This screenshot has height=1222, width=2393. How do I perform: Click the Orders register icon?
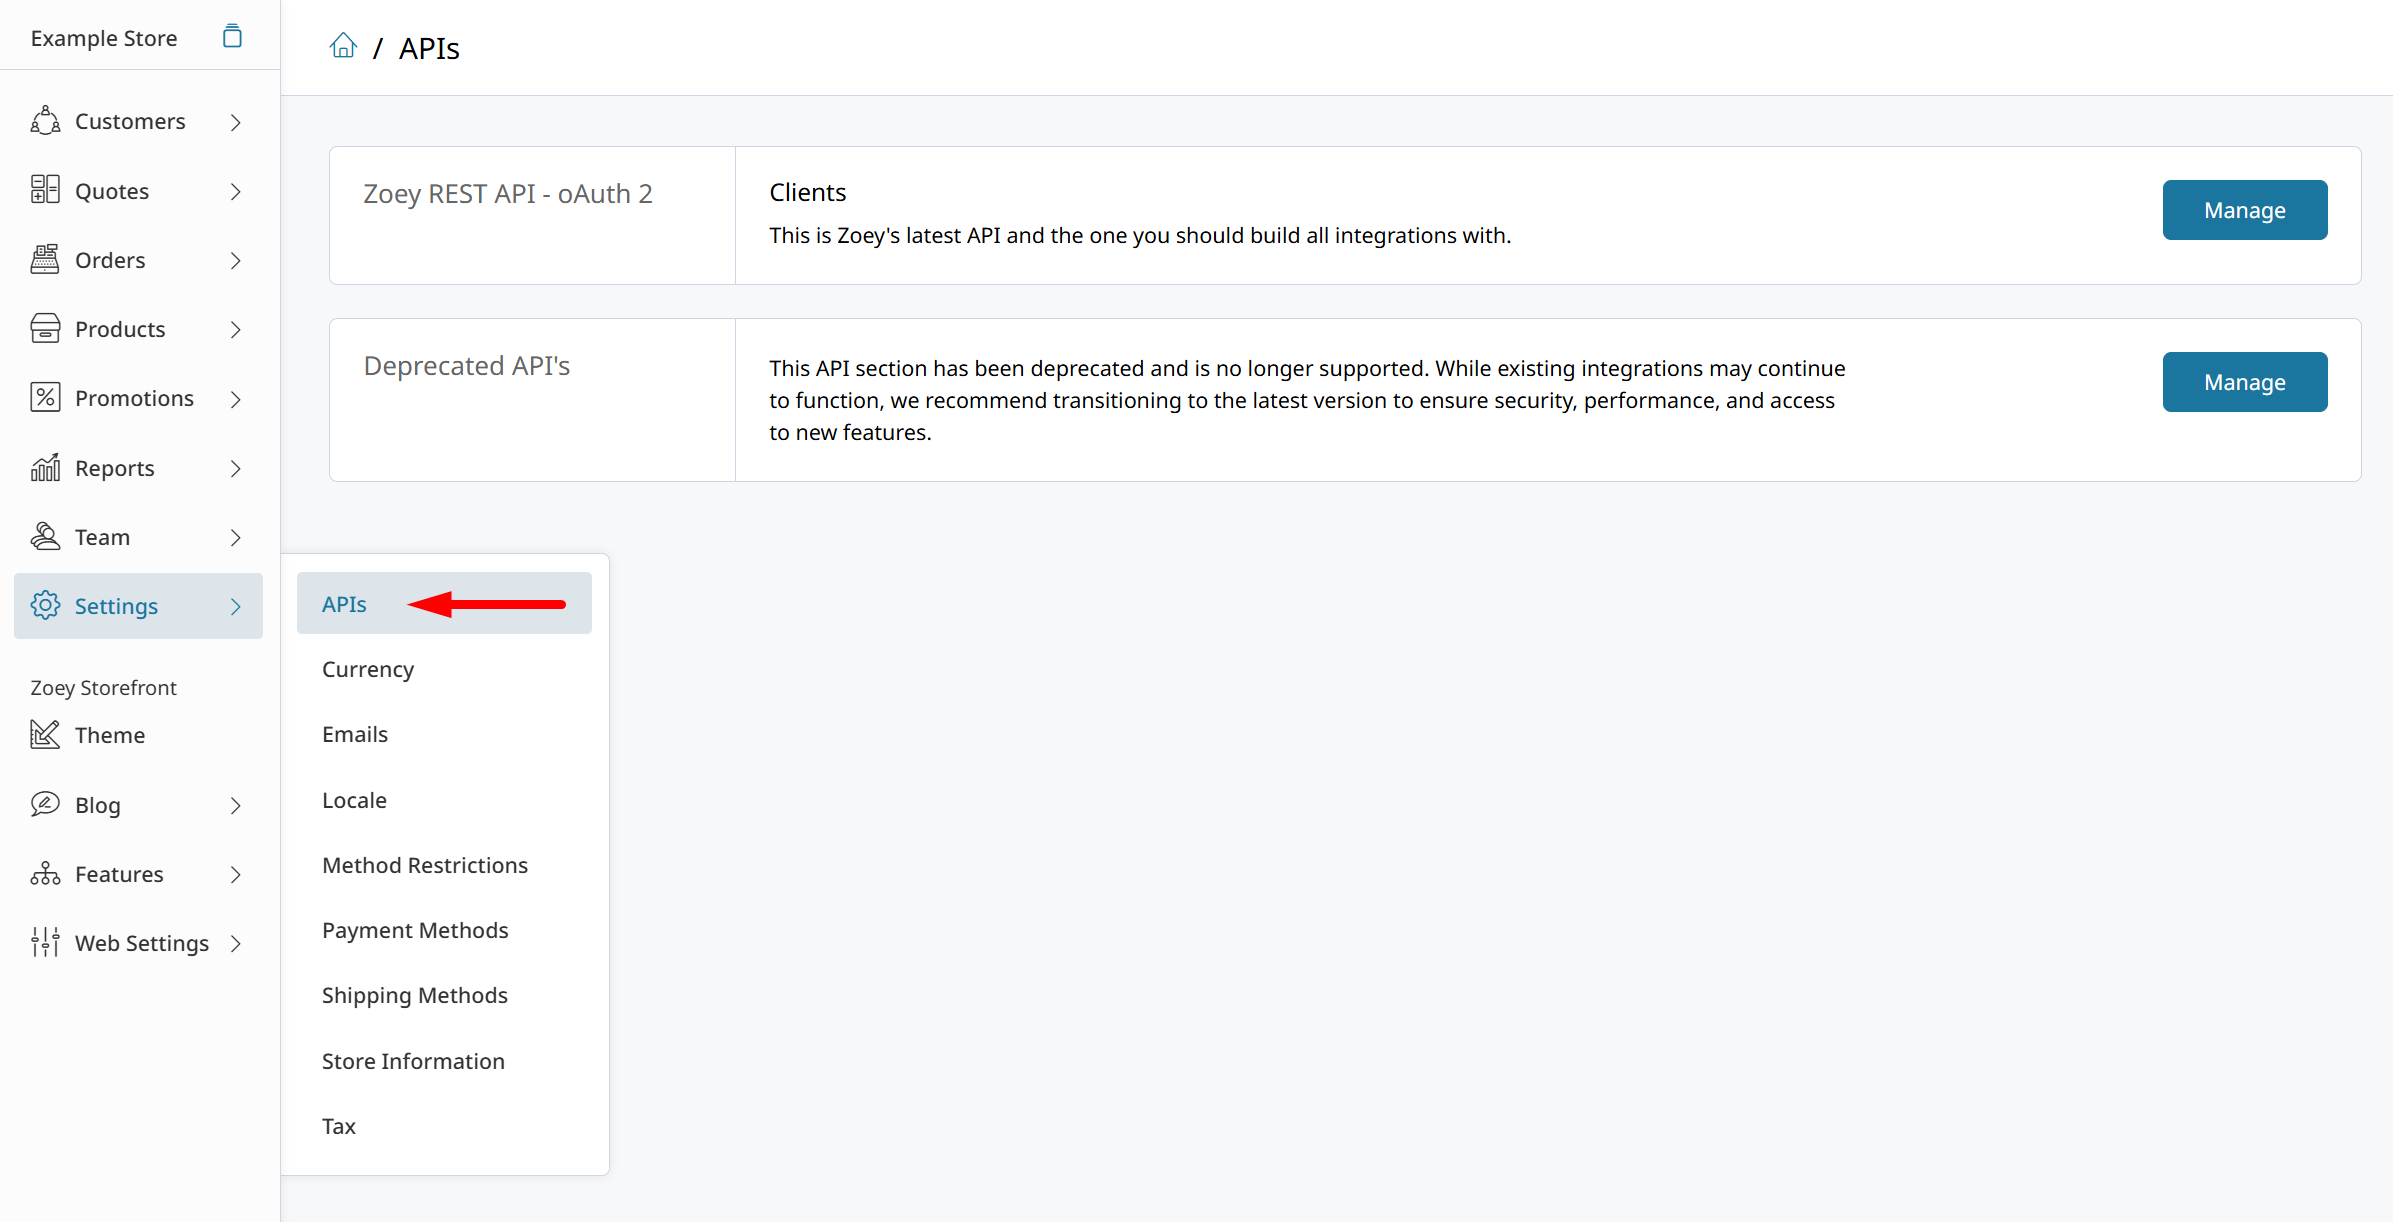[45, 260]
